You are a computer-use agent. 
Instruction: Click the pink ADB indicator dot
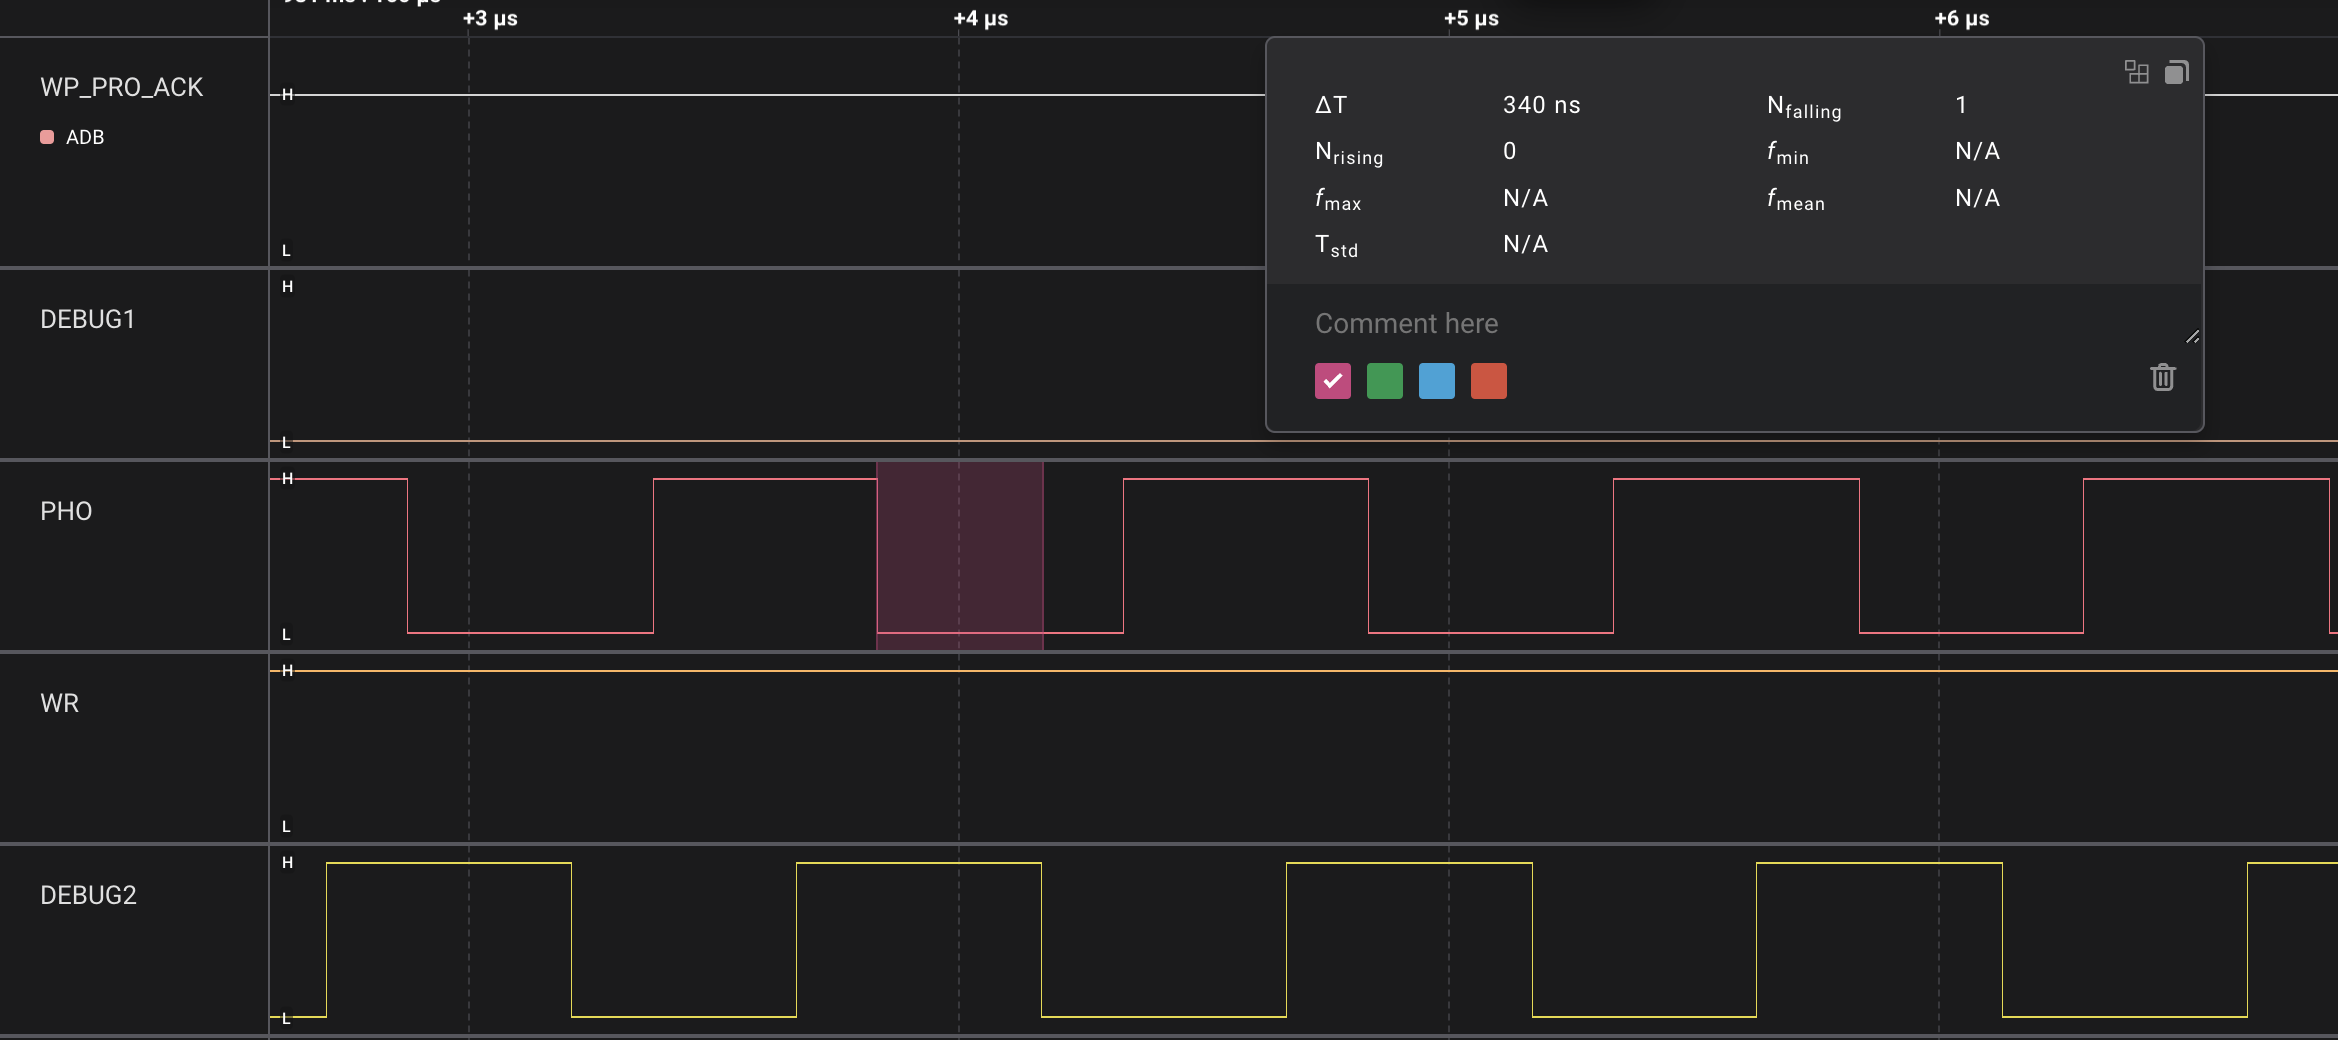tap(46, 137)
